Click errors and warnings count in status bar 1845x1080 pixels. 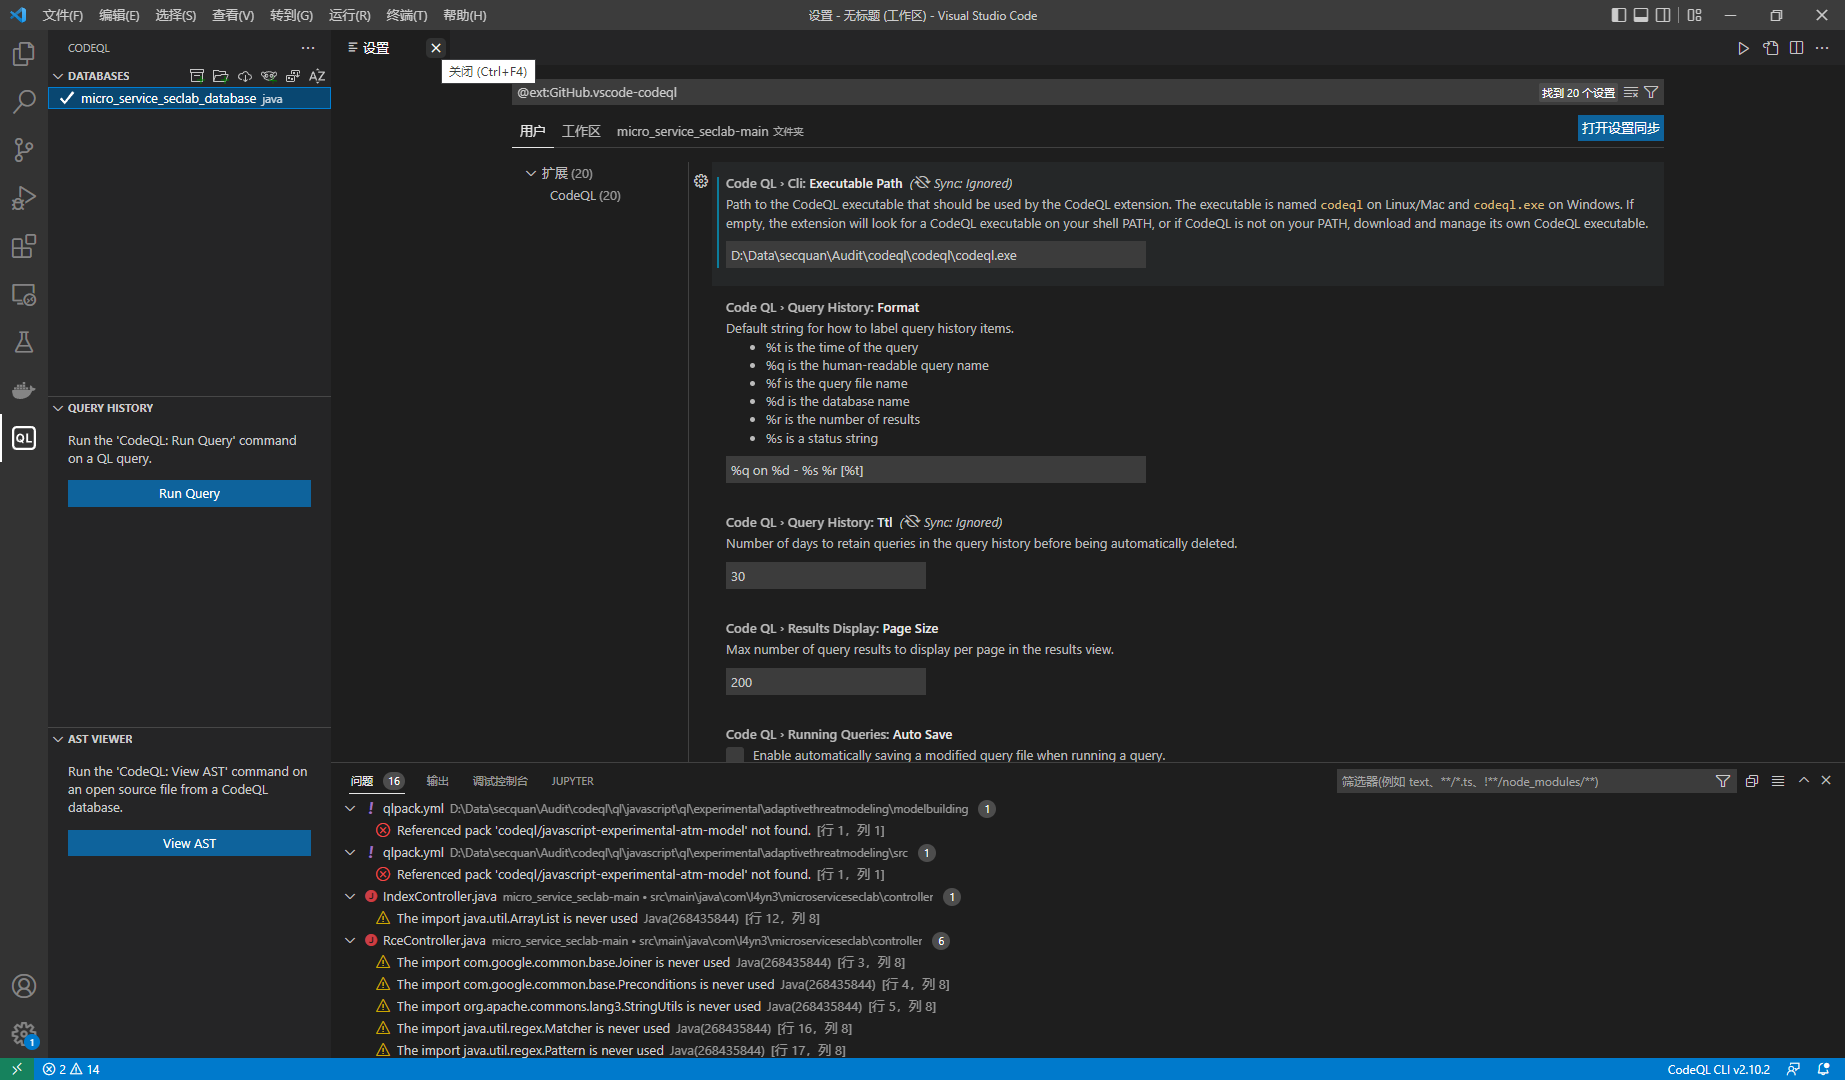(x=71, y=1069)
